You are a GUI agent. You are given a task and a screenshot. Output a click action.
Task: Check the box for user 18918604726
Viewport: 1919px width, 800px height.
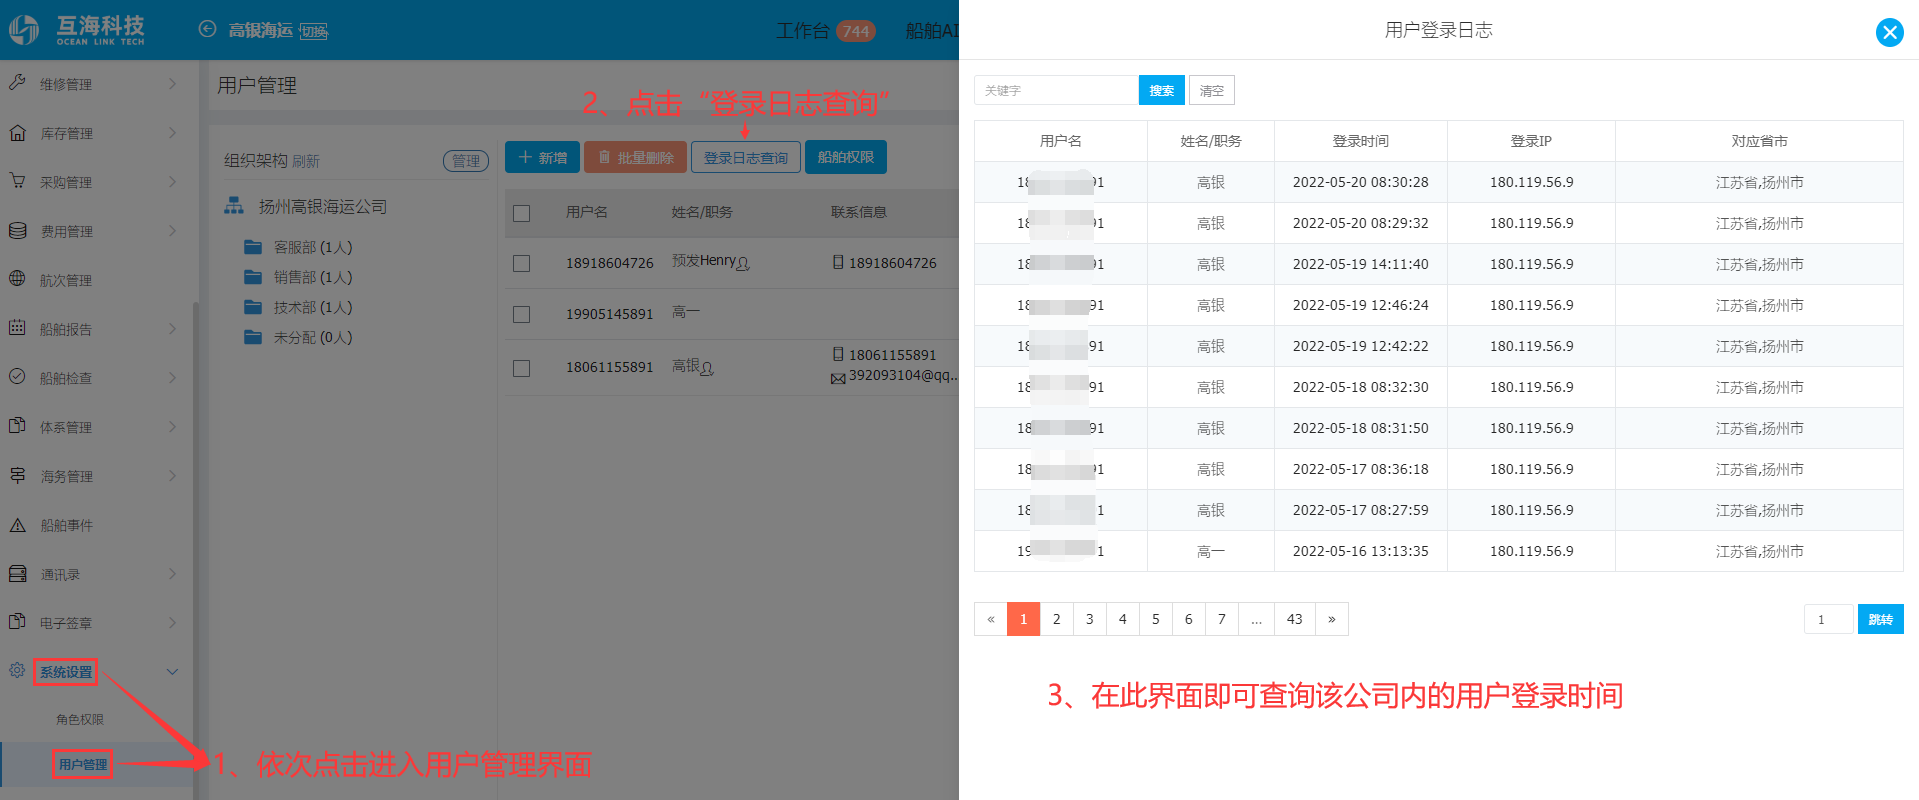click(521, 263)
